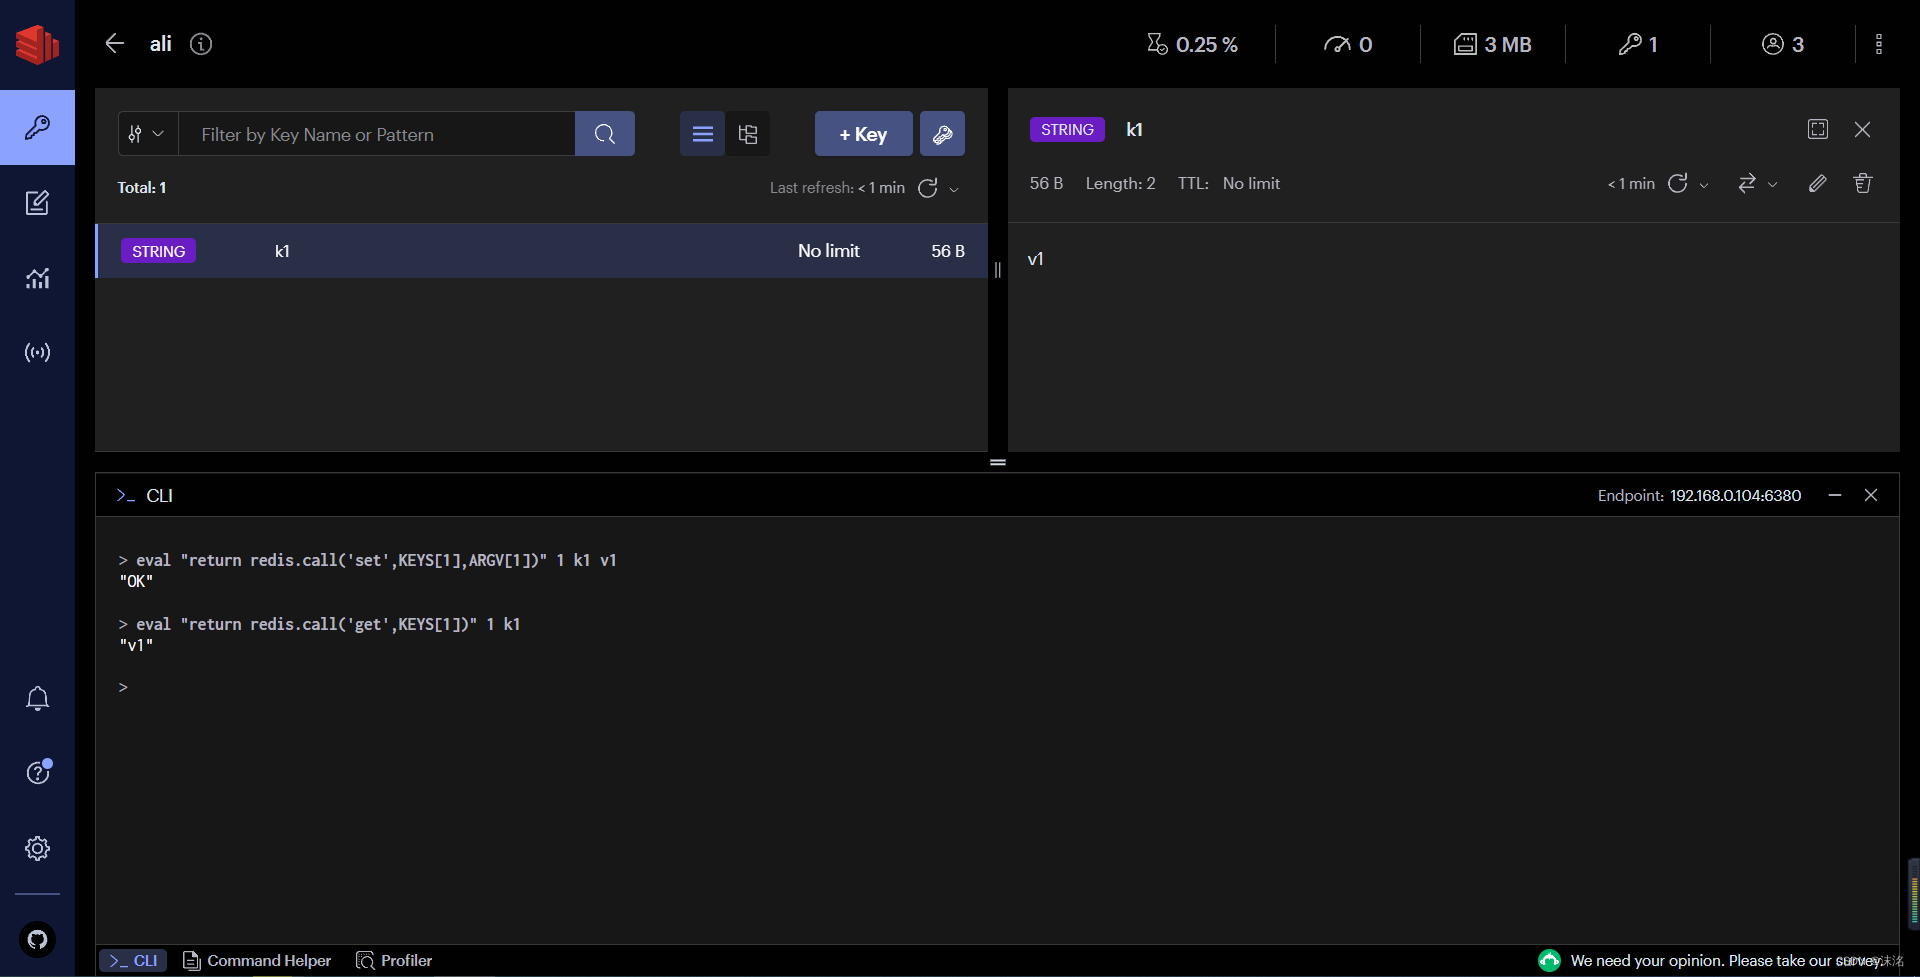The height and width of the screenshot is (977, 1920).
Task: Click the Filter by Key Name field
Action: [x=380, y=133]
